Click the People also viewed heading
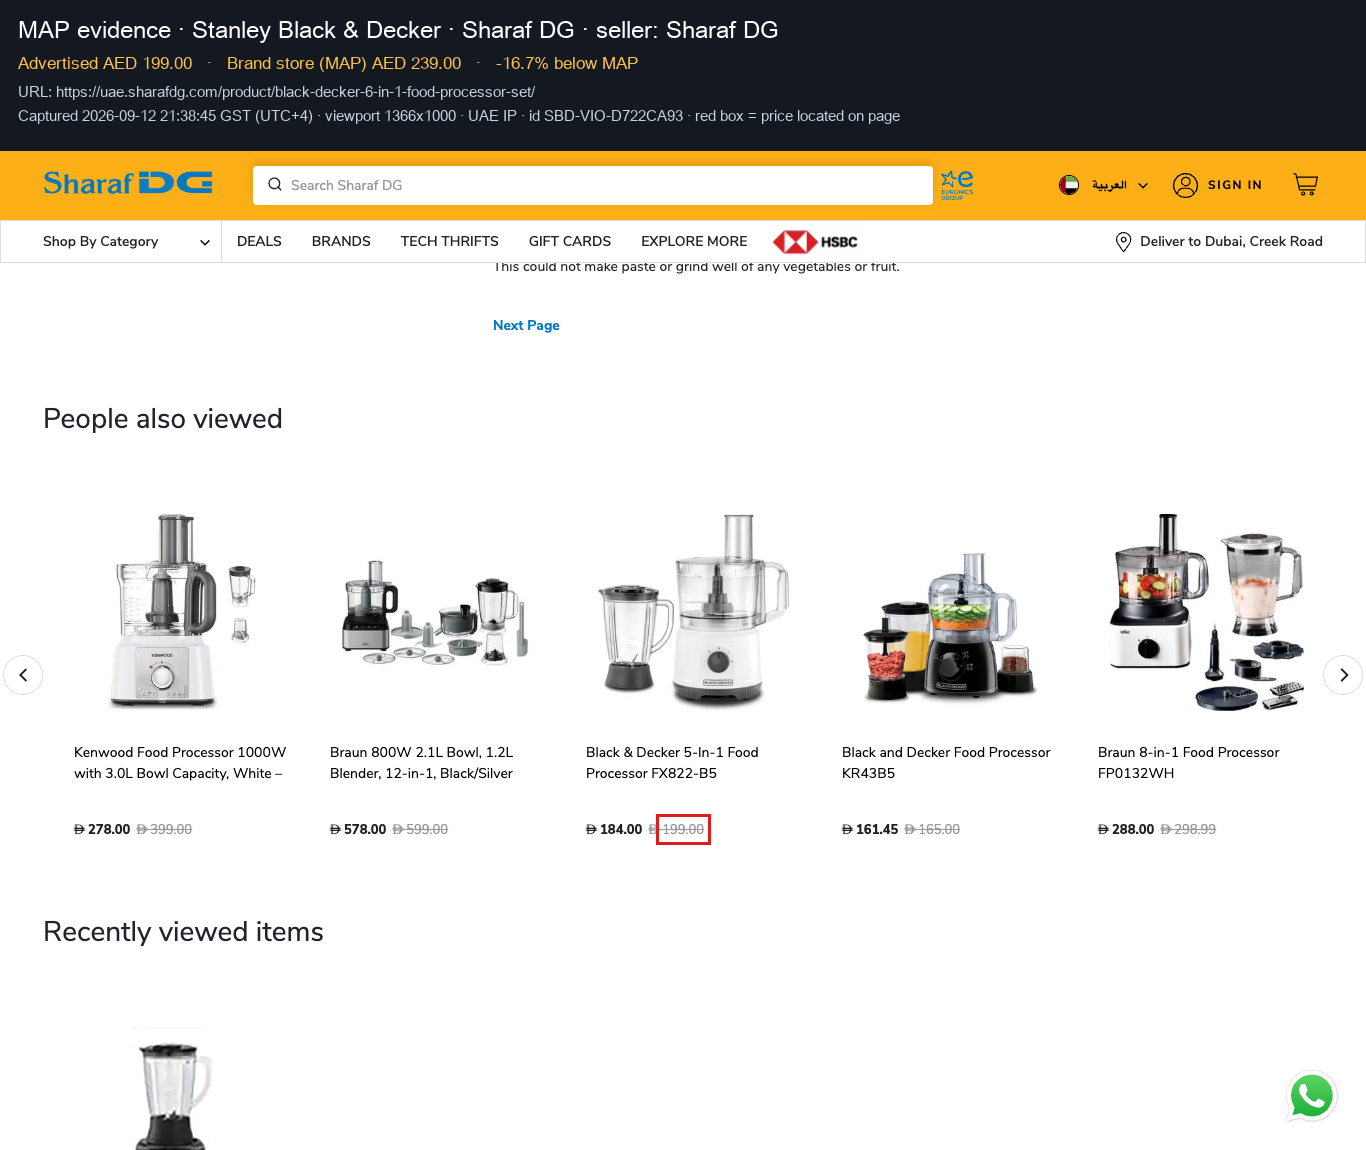The height and width of the screenshot is (1150, 1366). click(163, 419)
